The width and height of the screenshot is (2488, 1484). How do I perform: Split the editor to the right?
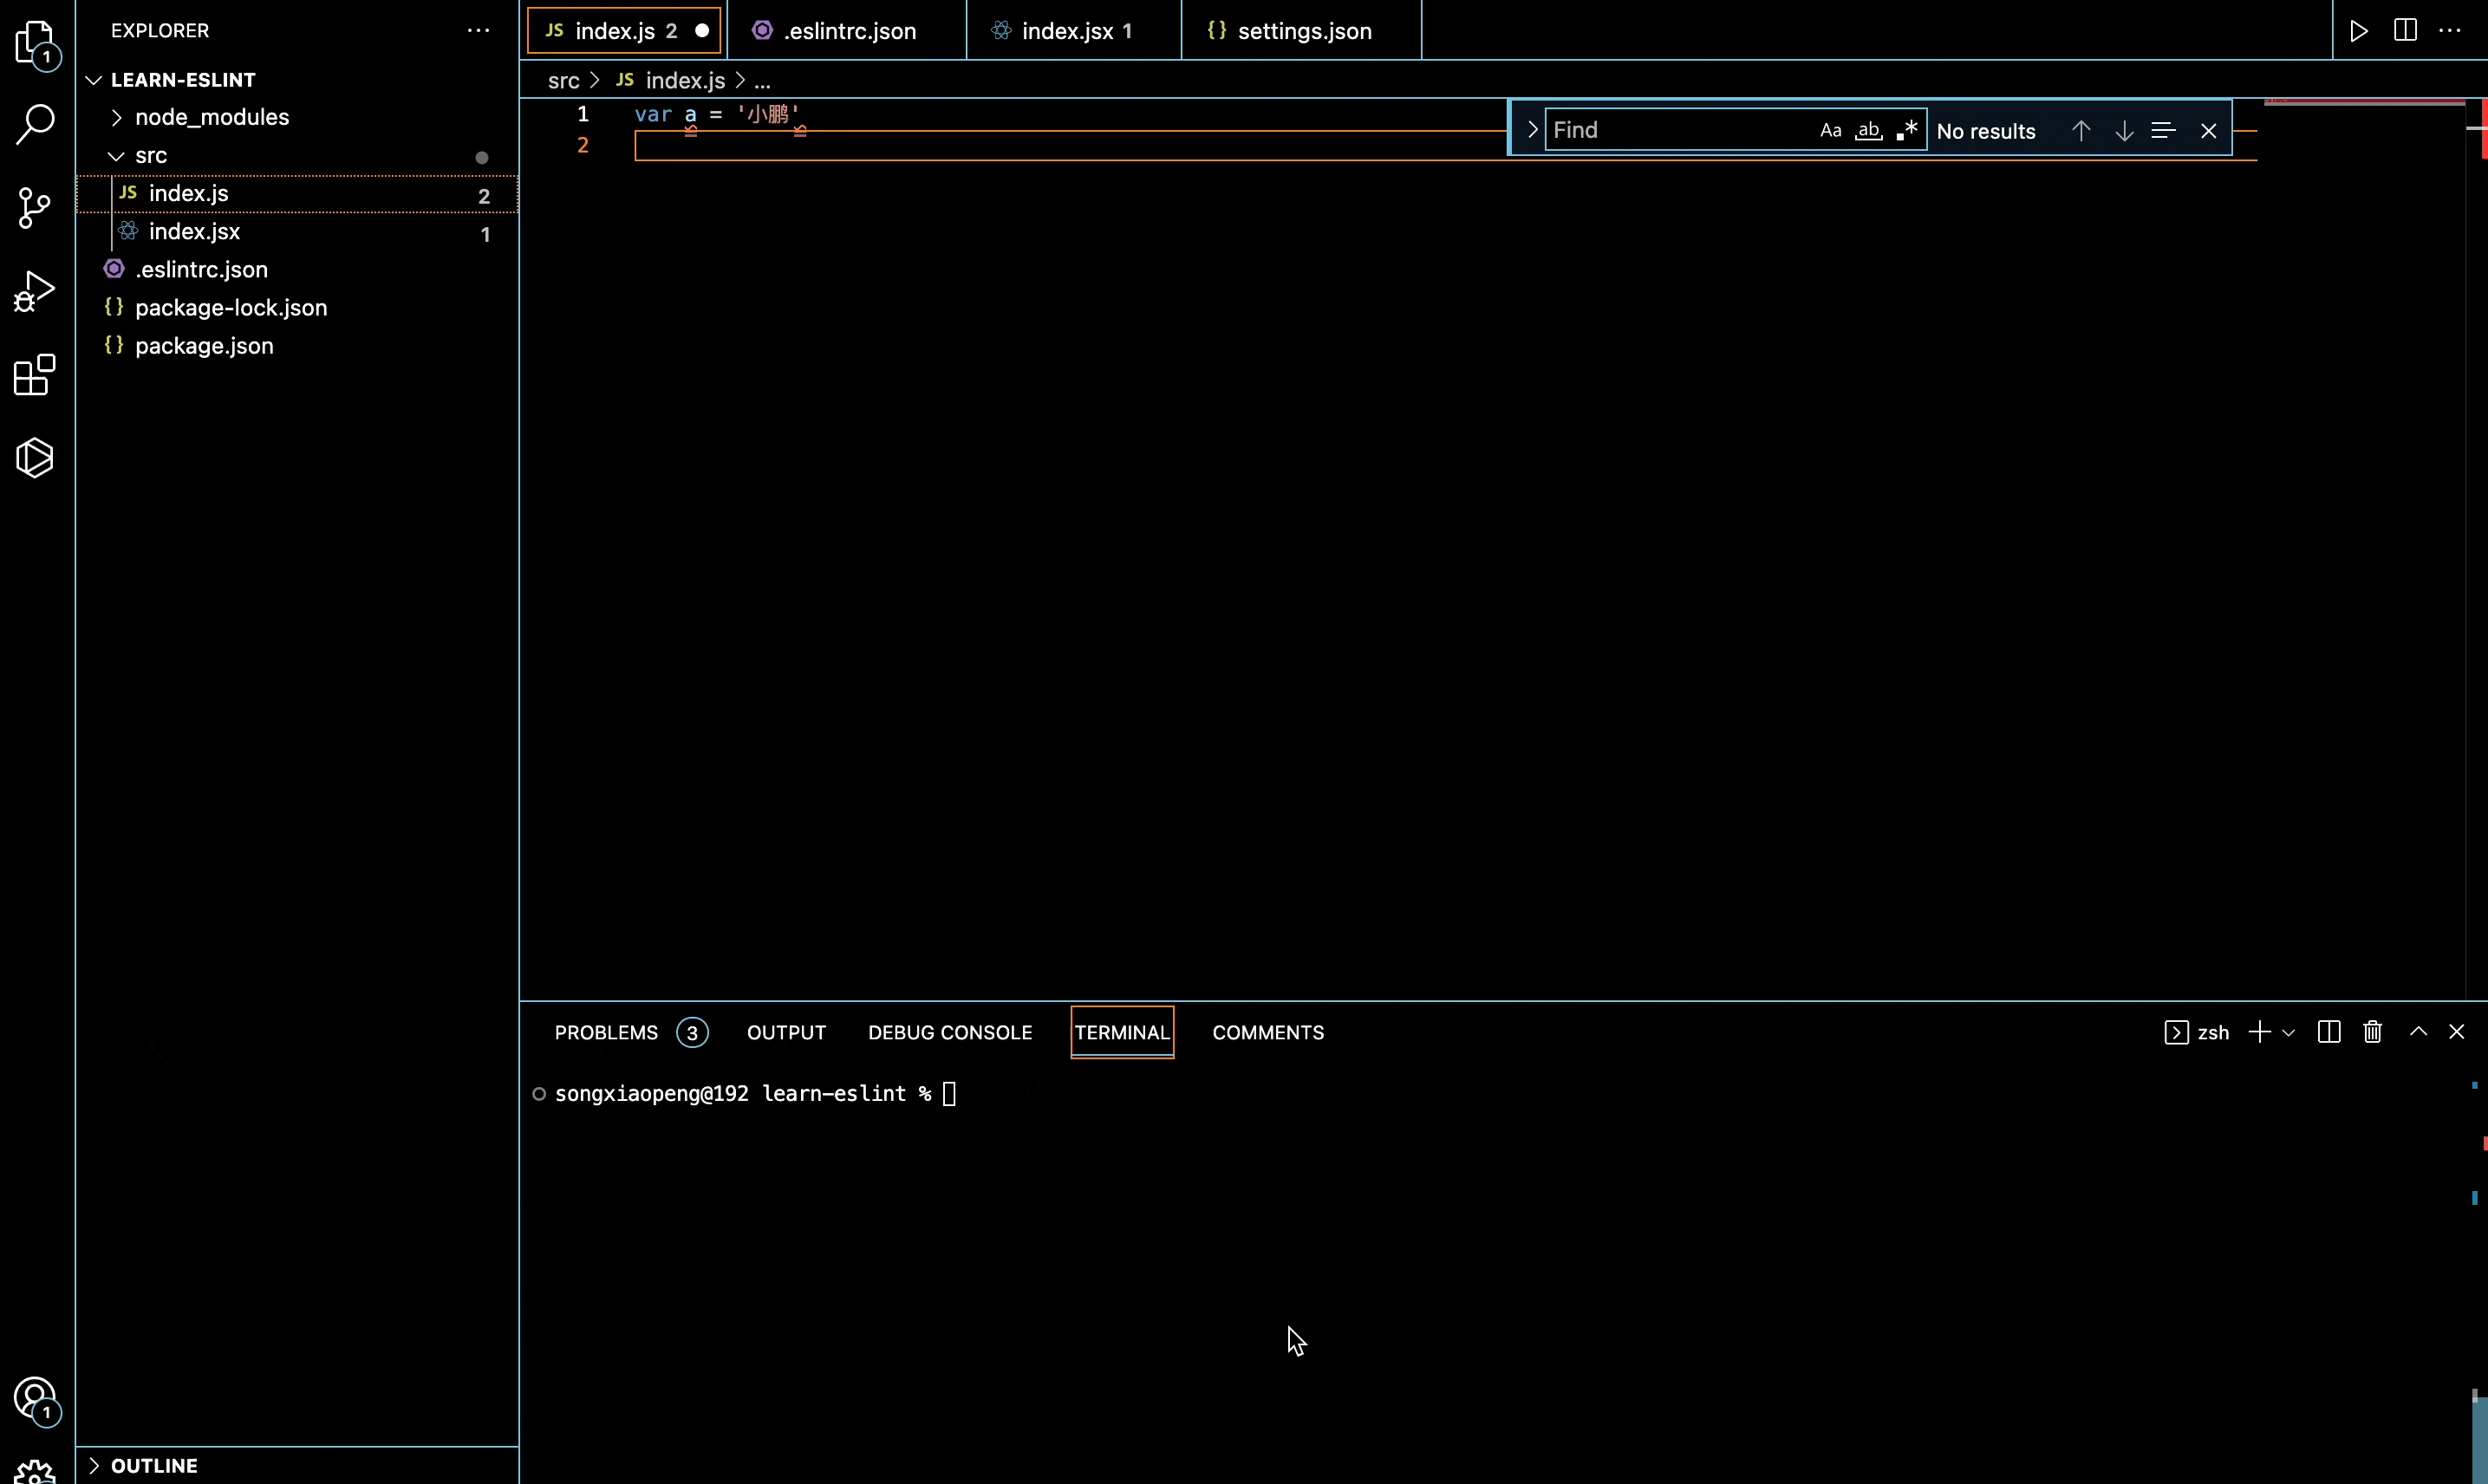2405,31
